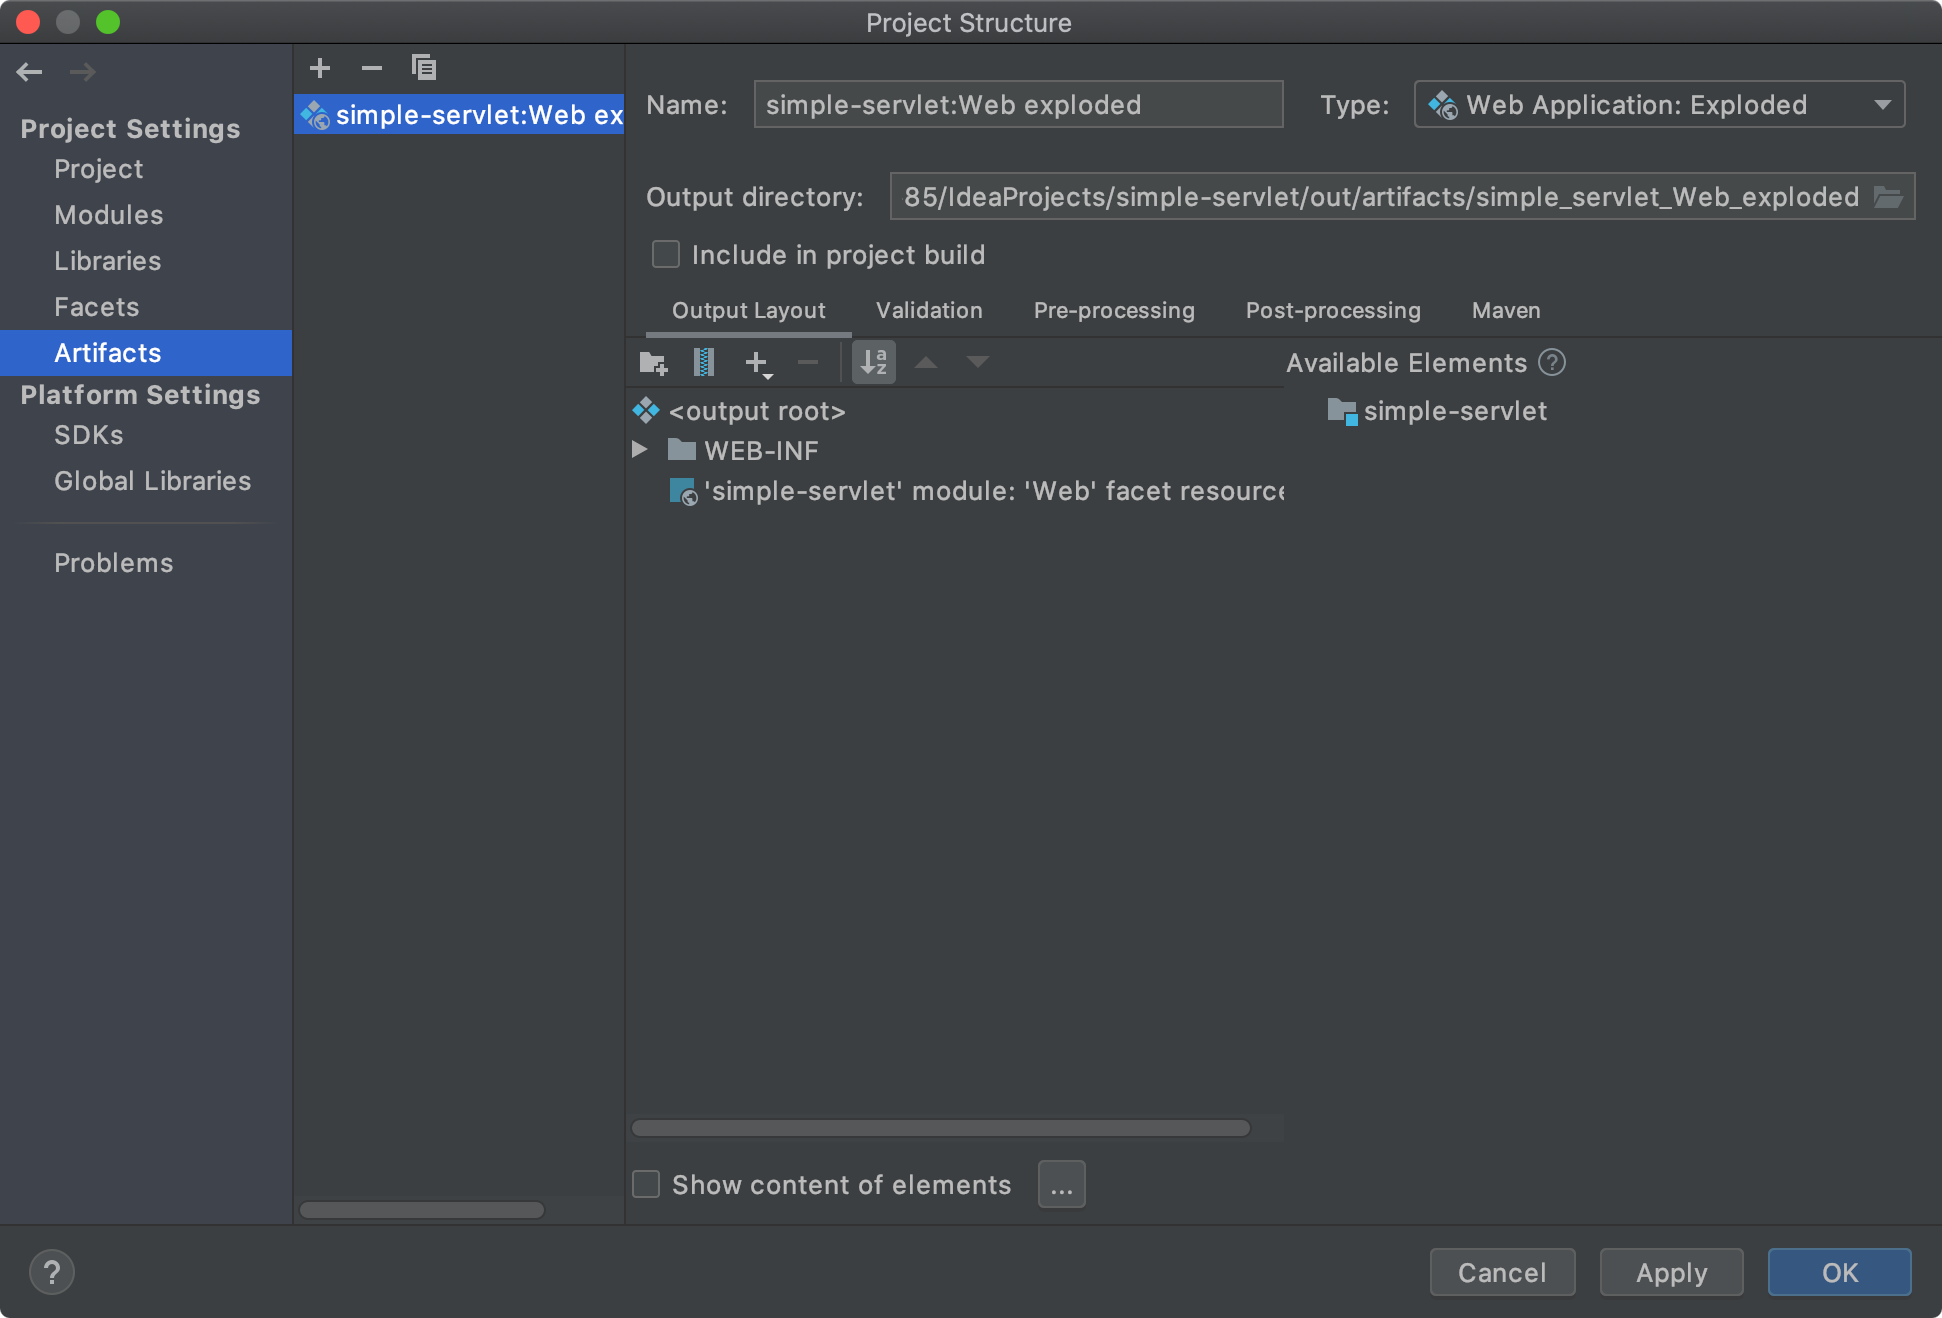Open Available Elements help icon
The image size is (1942, 1318).
(x=1552, y=362)
